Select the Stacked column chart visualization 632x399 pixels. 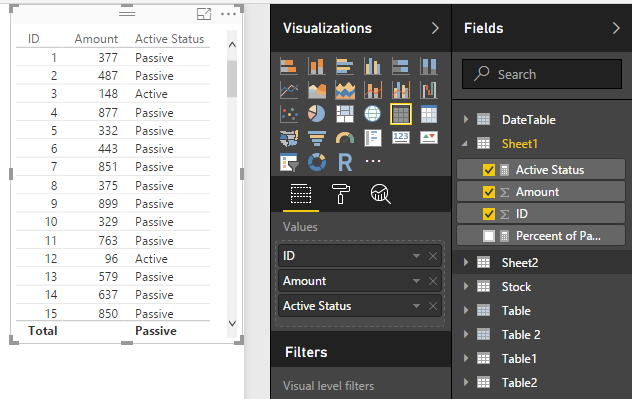pos(316,66)
